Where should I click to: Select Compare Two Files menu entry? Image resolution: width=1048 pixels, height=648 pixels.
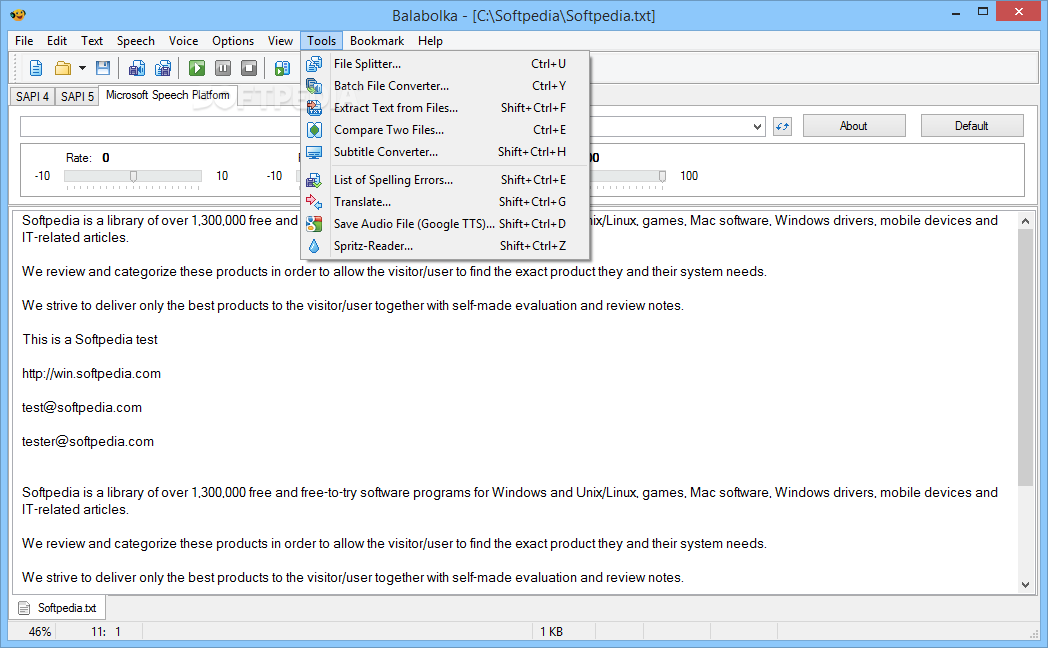point(444,130)
